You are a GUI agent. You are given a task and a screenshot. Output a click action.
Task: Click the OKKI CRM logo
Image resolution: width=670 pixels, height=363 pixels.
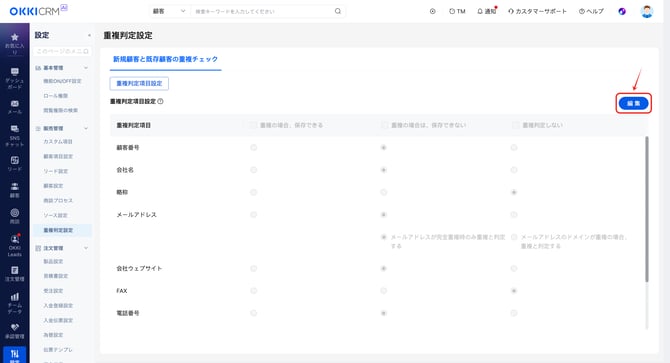click(x=38, y=10)
